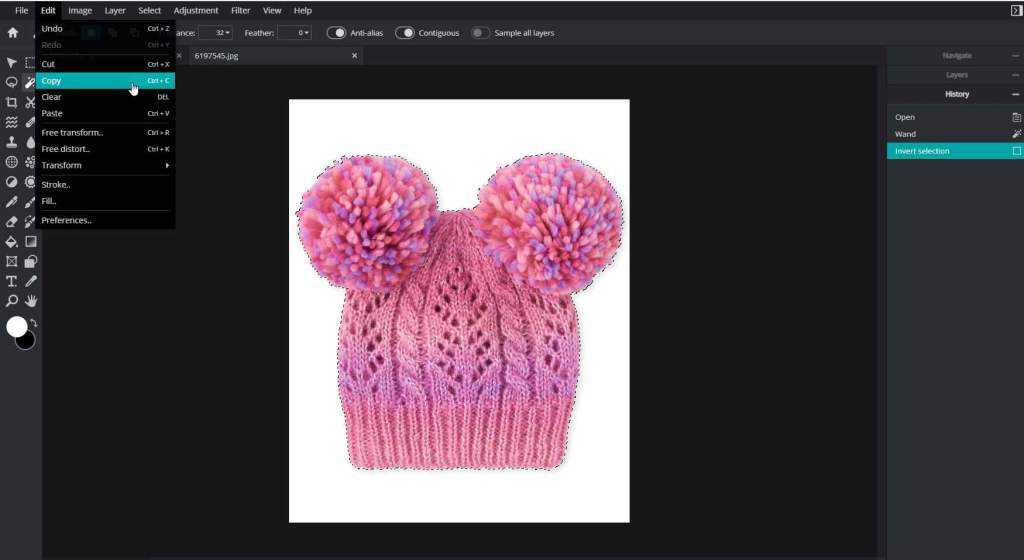Choose Fill from Edit menu
This screenshot has height=560, width=1024.
click(104, 201)
